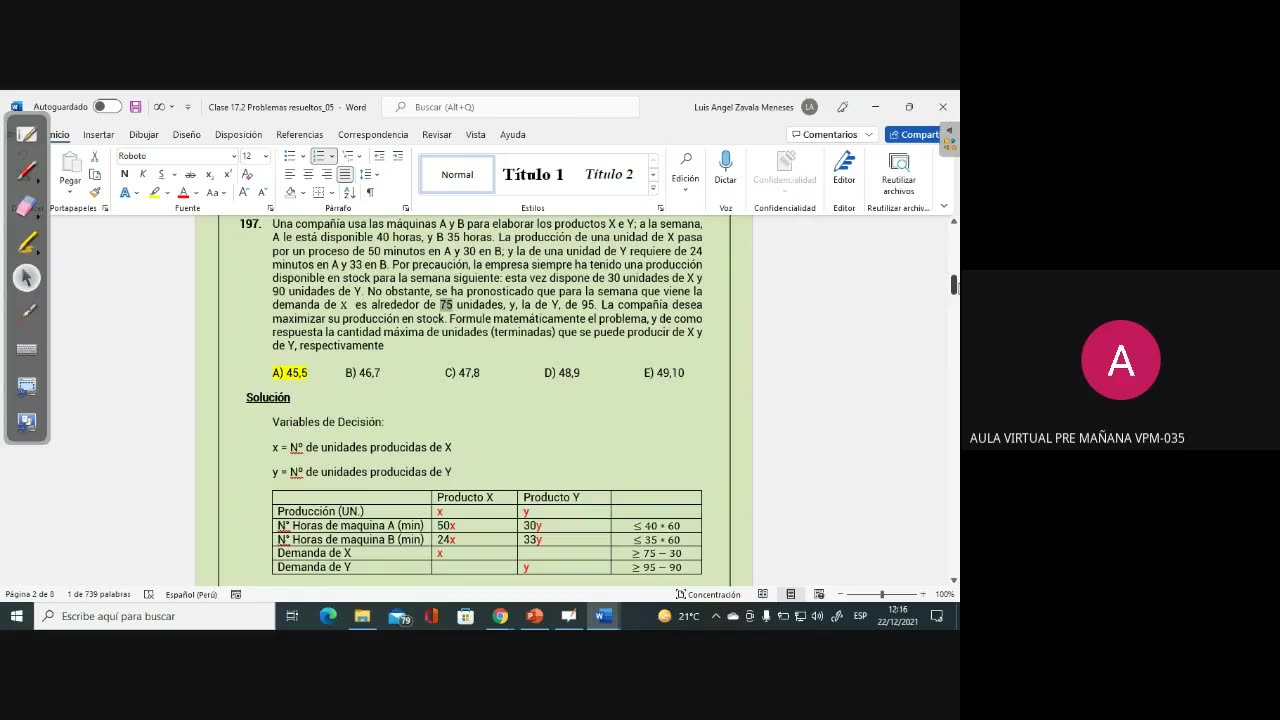Increase font size icon
Viewport: 1280px width, 720px height.
click(x=246, y=192)
